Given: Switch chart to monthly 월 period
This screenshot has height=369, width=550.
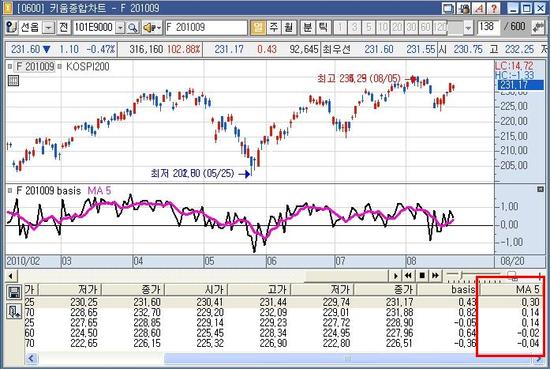Looking at the screenshot, I should tap(288, 27).
